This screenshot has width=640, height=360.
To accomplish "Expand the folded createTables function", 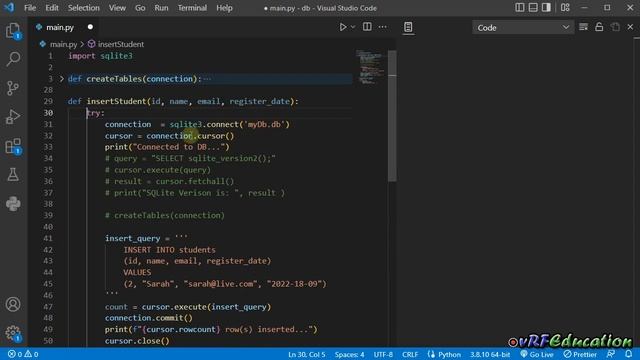I will pyautogui.click(x=62, y=79).
